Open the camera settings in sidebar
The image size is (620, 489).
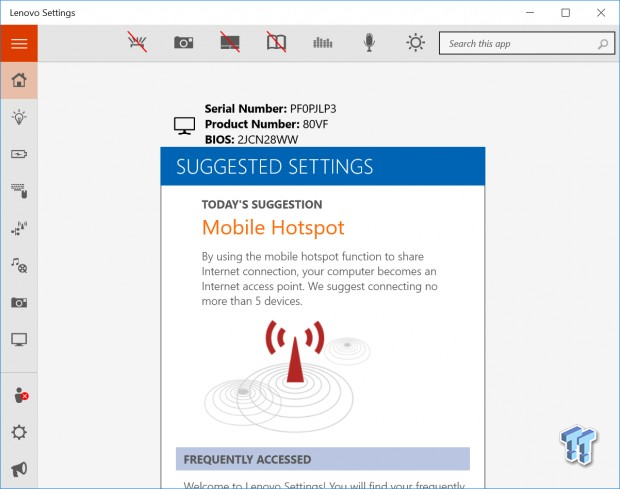coord(19,302)
